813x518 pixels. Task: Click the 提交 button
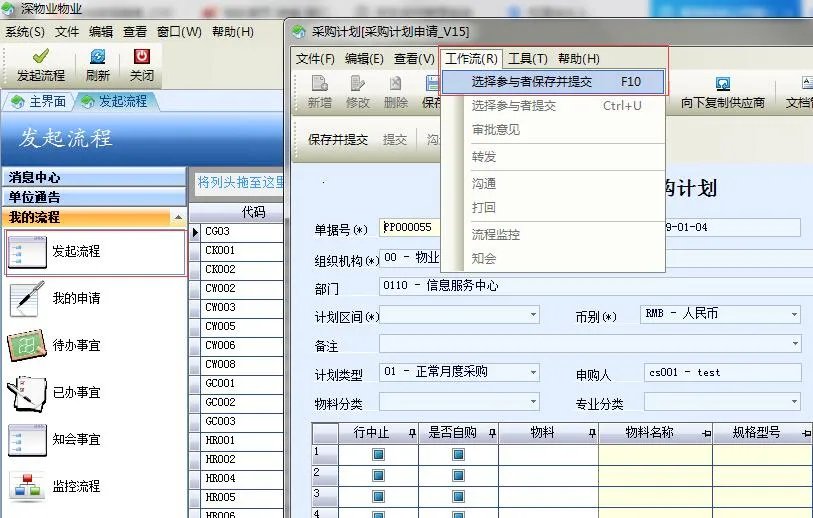[395, 140]
